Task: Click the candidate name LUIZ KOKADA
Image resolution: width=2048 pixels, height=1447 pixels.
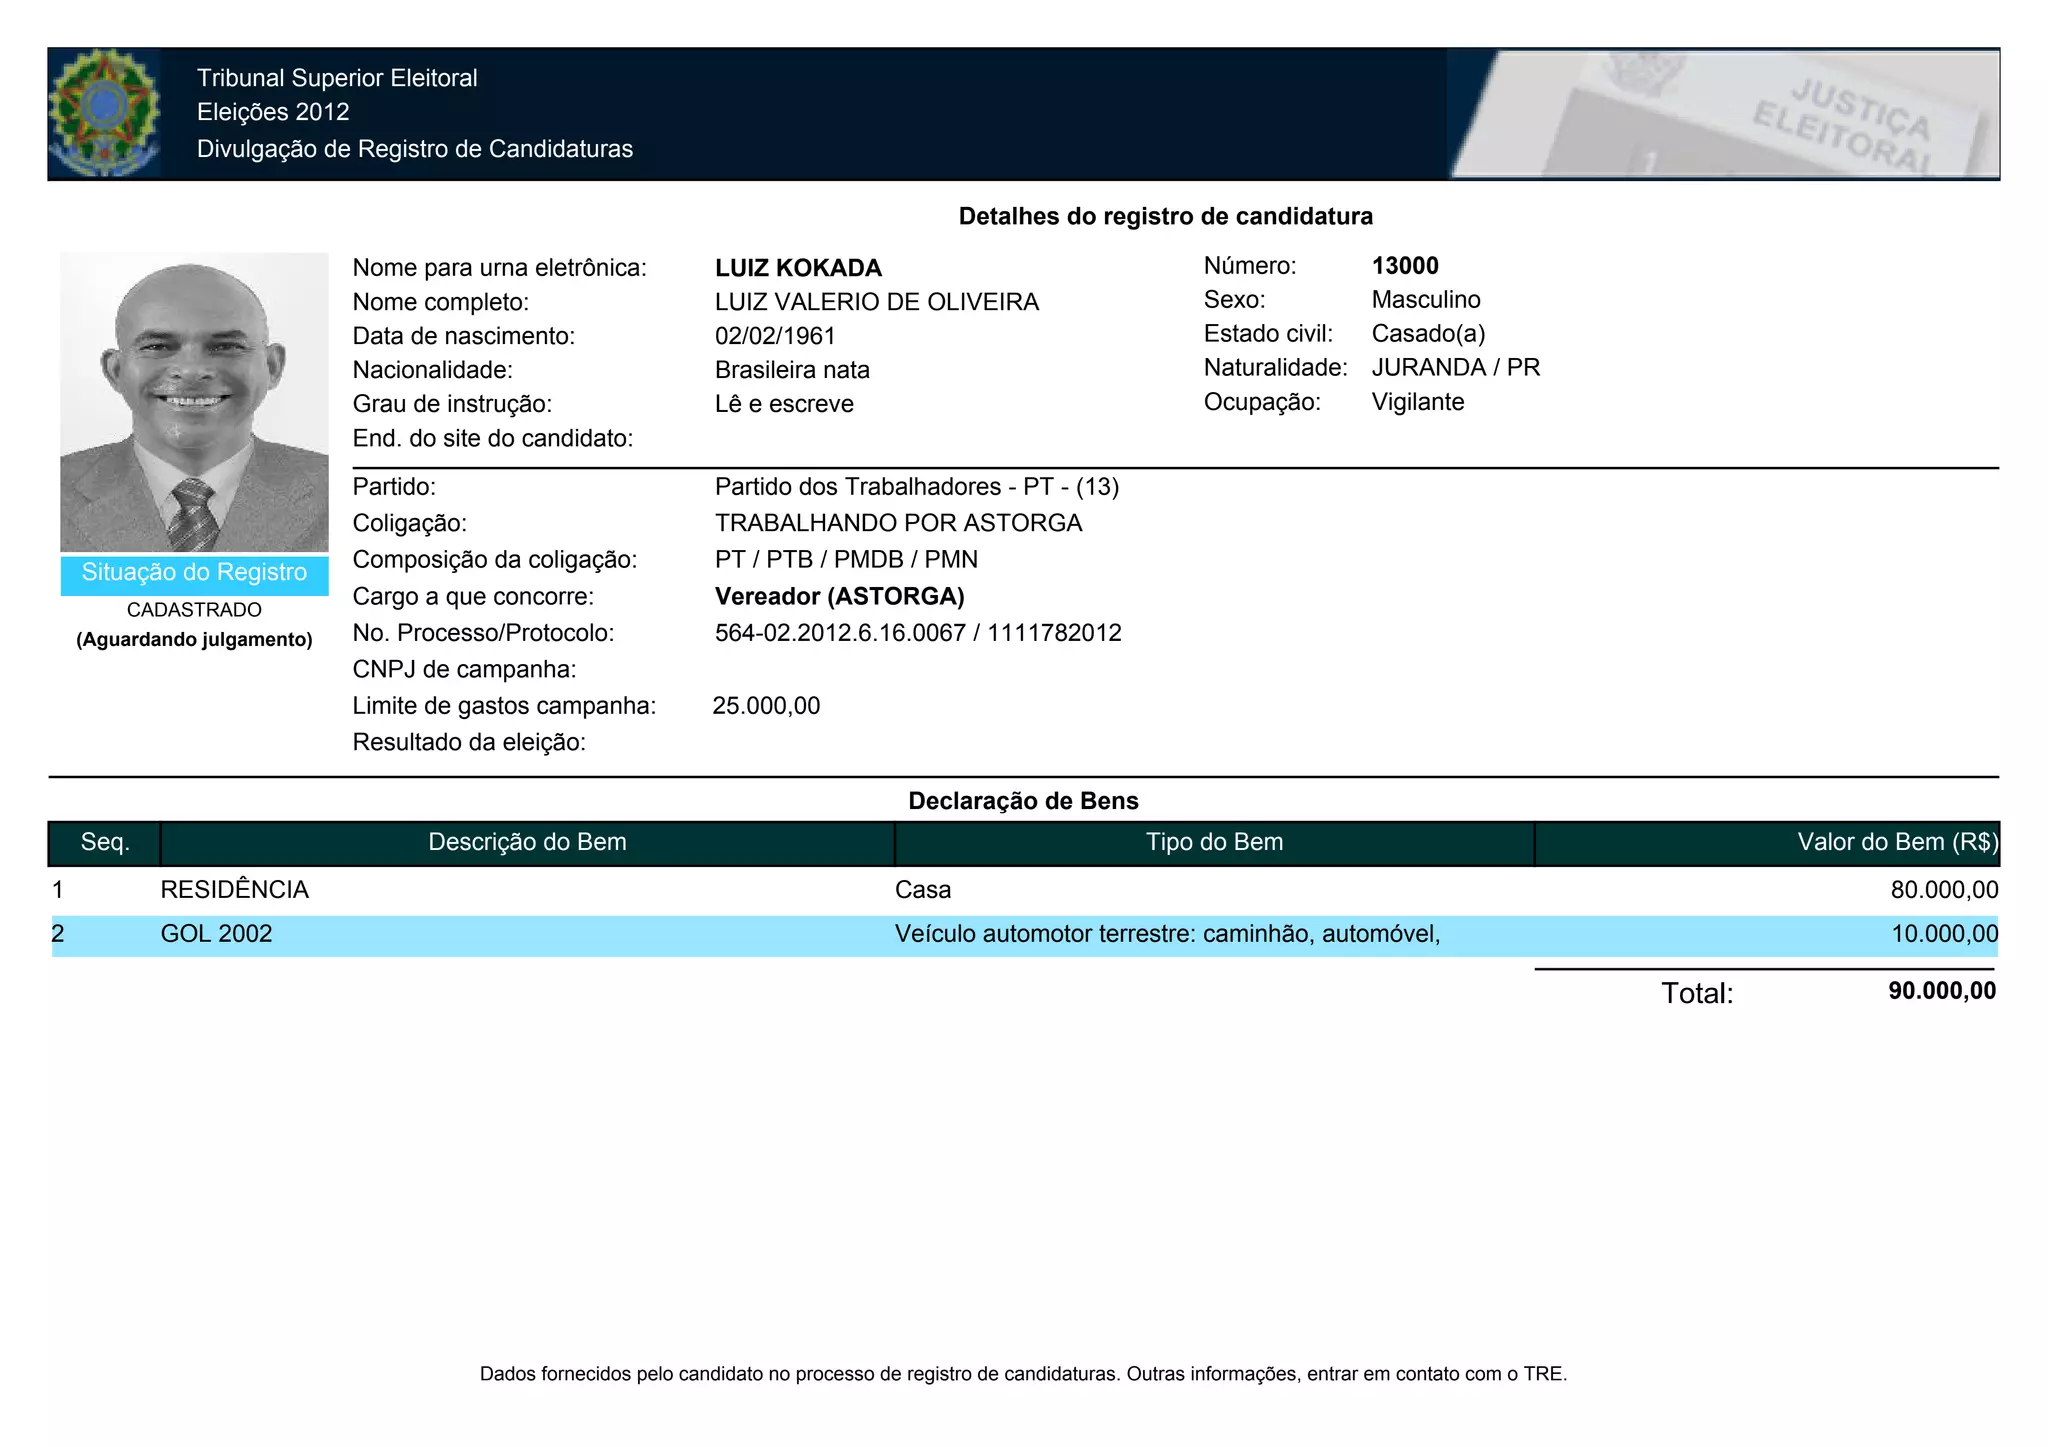Action: (x=798, y=268)
